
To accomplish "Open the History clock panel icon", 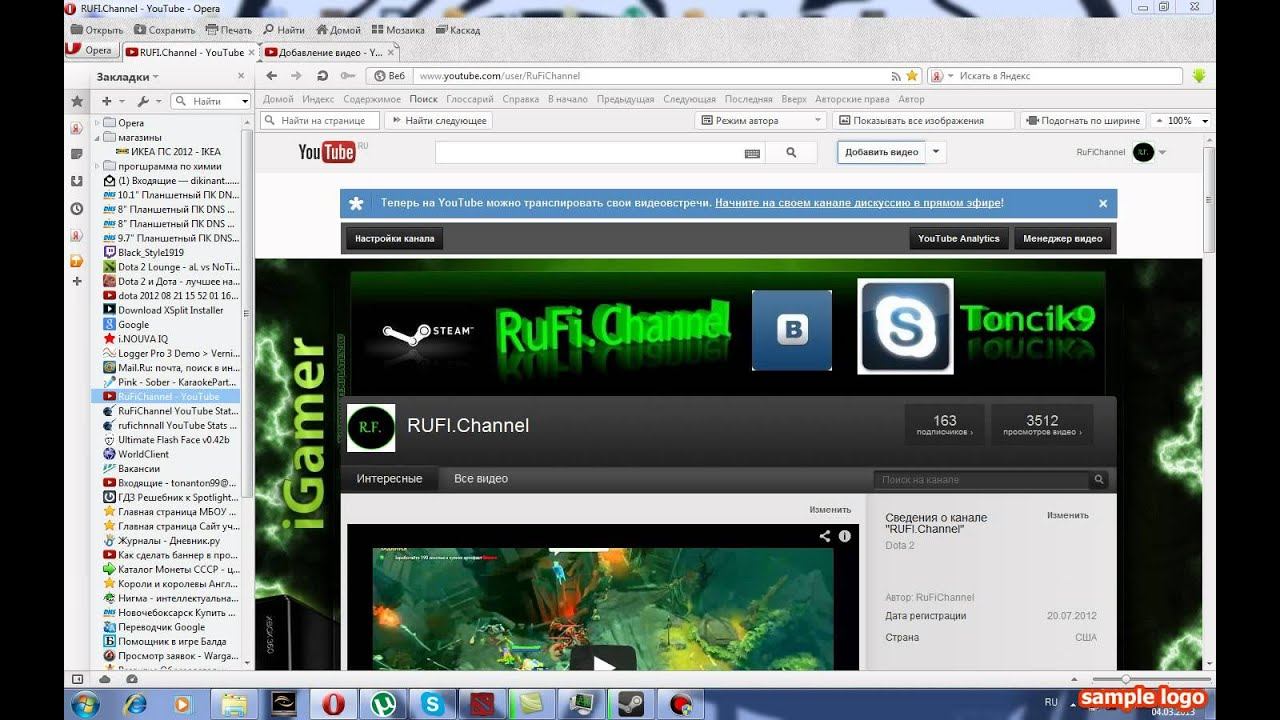I will point(76,209).
